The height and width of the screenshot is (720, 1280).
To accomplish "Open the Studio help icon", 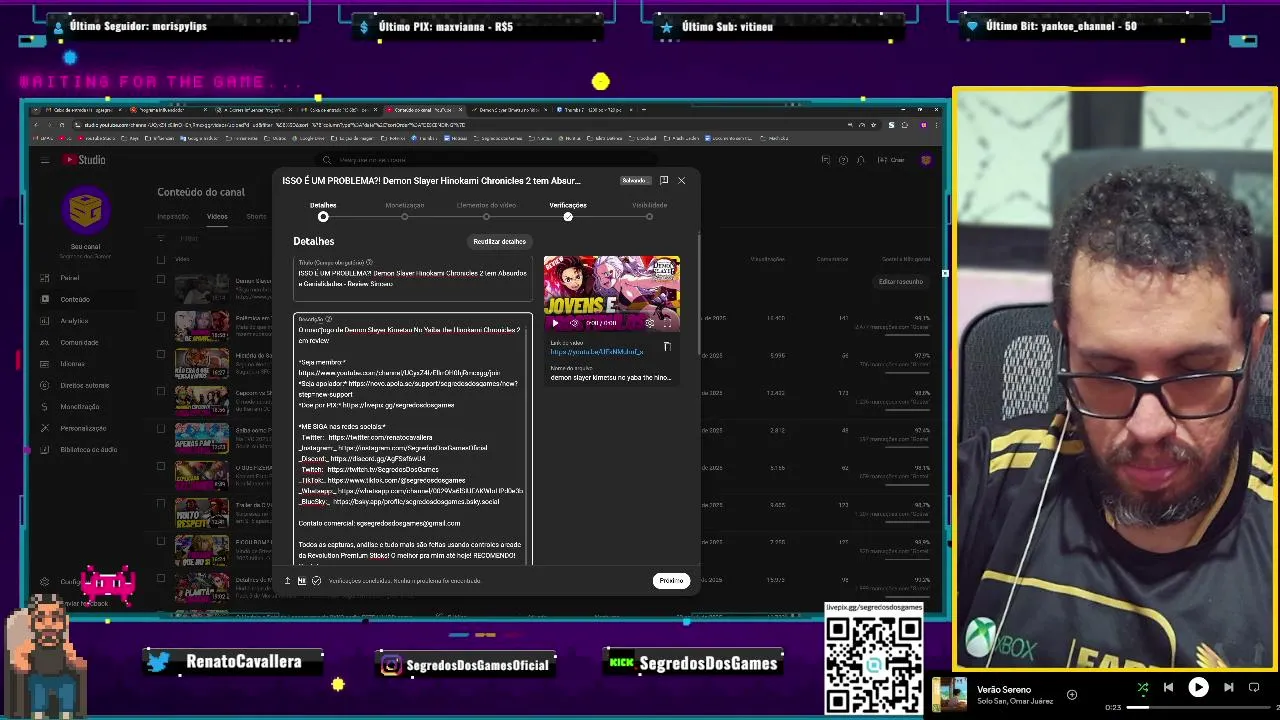I will click(x=843, y=160).
